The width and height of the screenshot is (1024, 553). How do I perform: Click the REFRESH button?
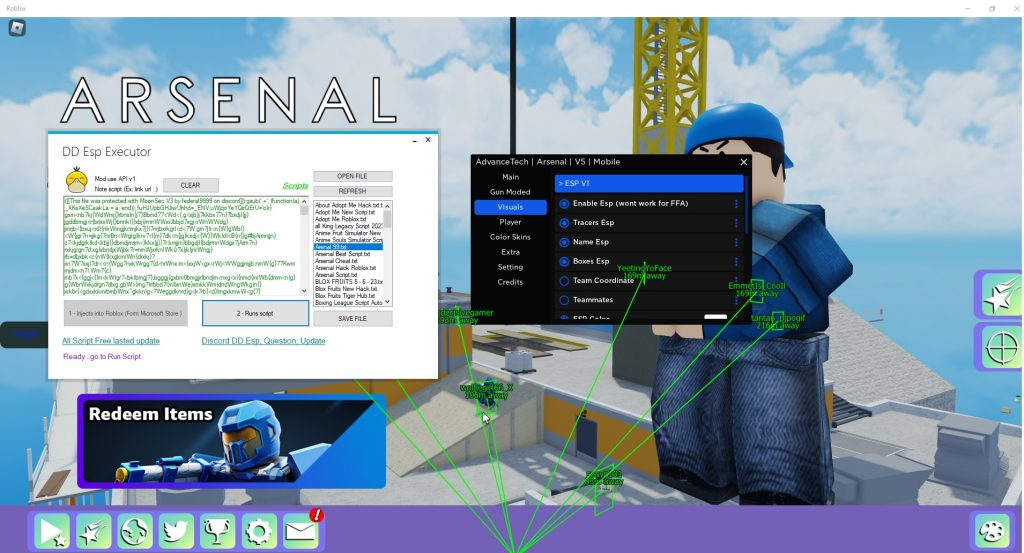(353, 191)
